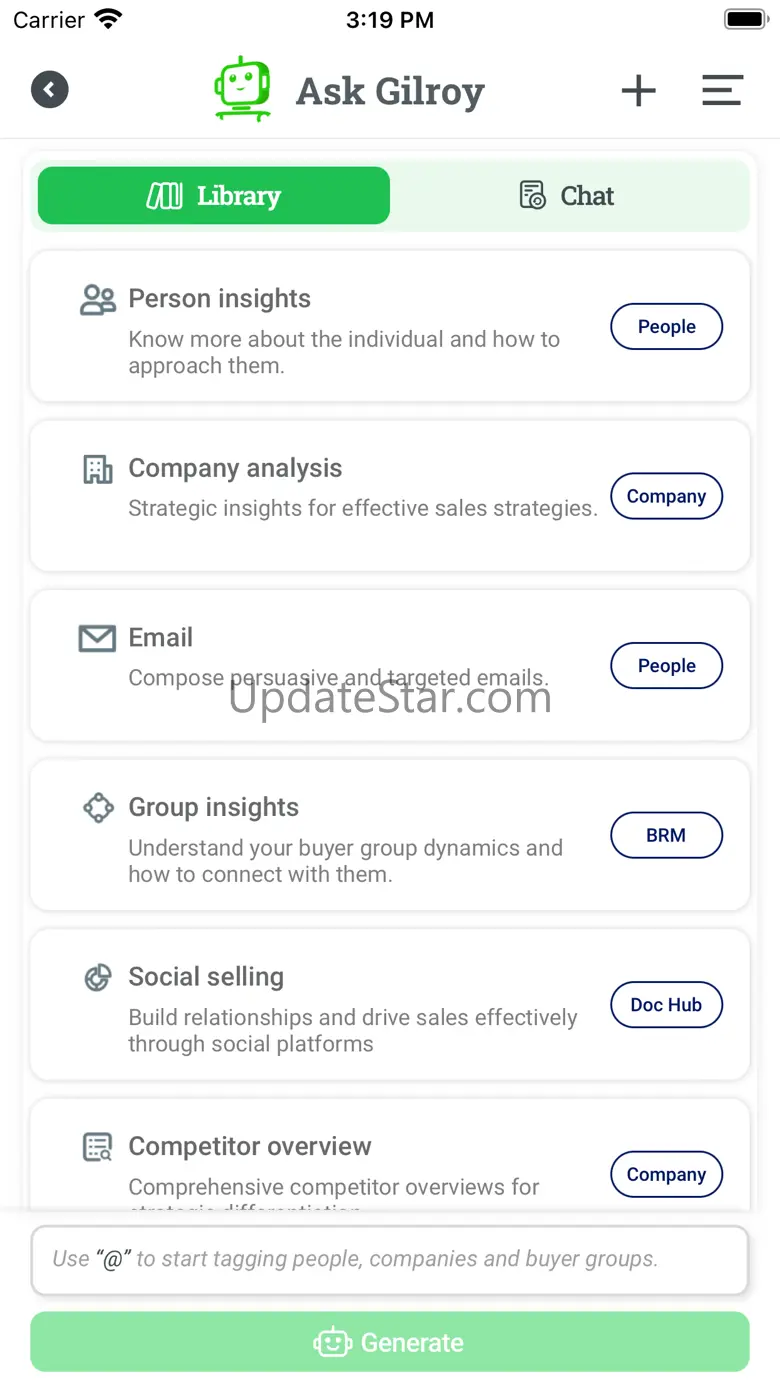Switch to the Library tab
This screenshot has width=780, height=1387.
[x=214, y=196]
